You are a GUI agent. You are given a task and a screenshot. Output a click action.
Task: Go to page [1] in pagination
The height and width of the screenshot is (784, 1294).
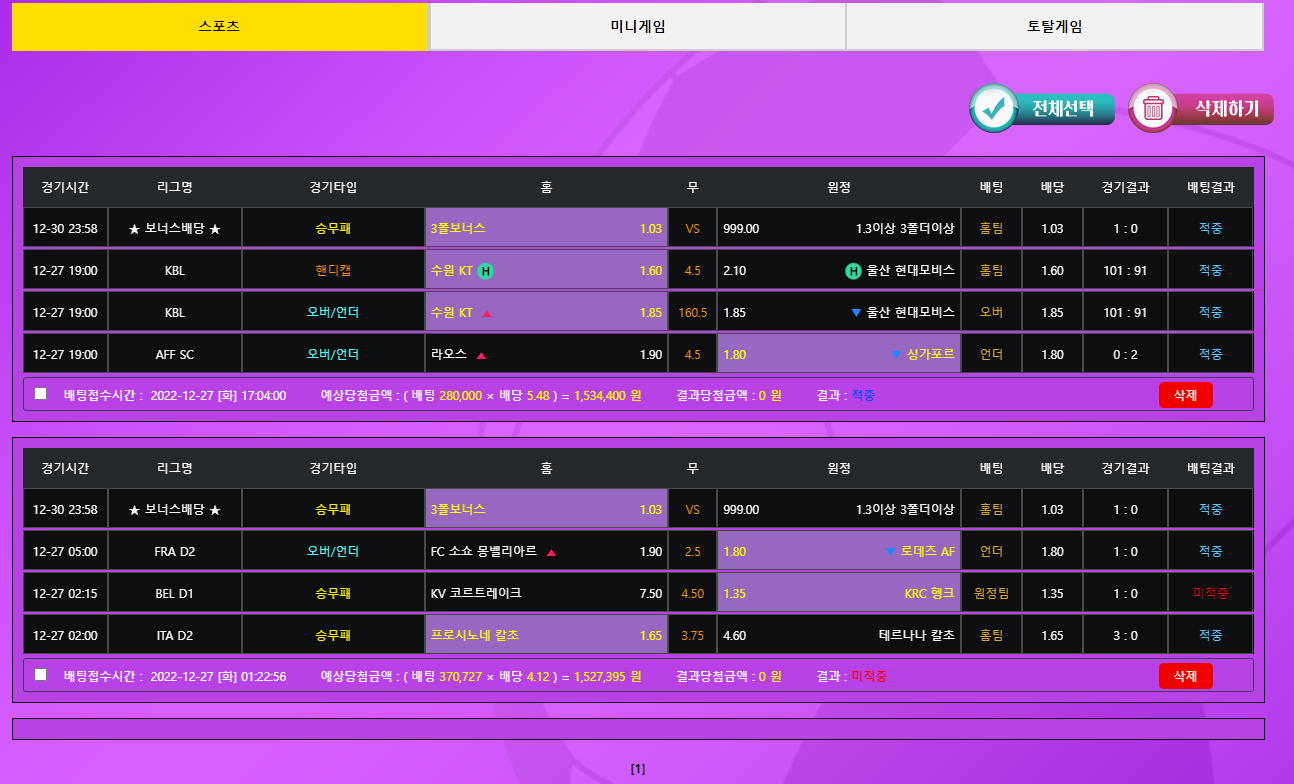coord(638,769)
